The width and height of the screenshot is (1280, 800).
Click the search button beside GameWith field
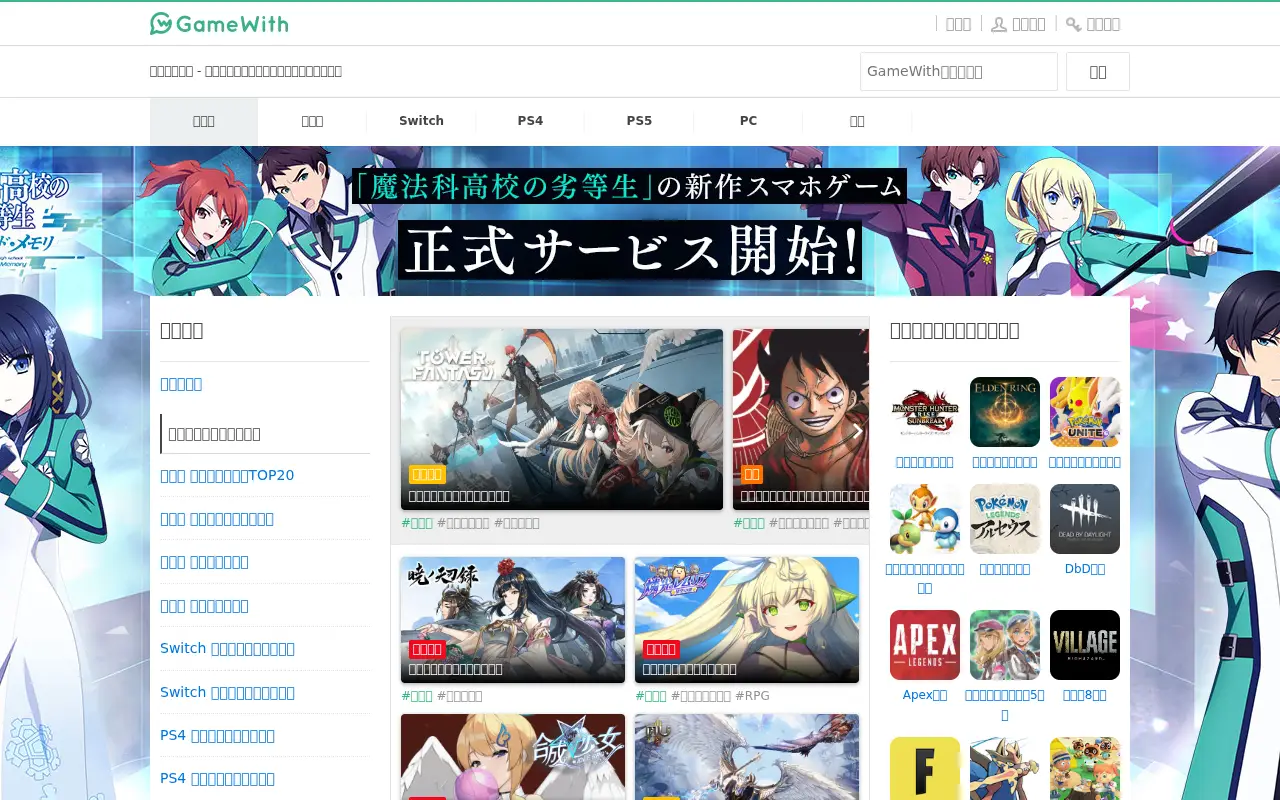coord(1098,72)
